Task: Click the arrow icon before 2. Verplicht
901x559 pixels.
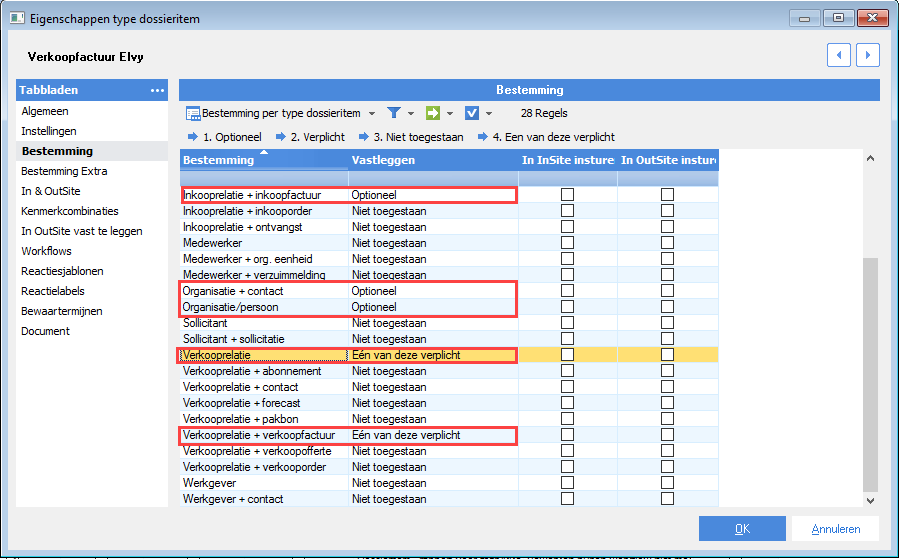Action: coord(281,137)
